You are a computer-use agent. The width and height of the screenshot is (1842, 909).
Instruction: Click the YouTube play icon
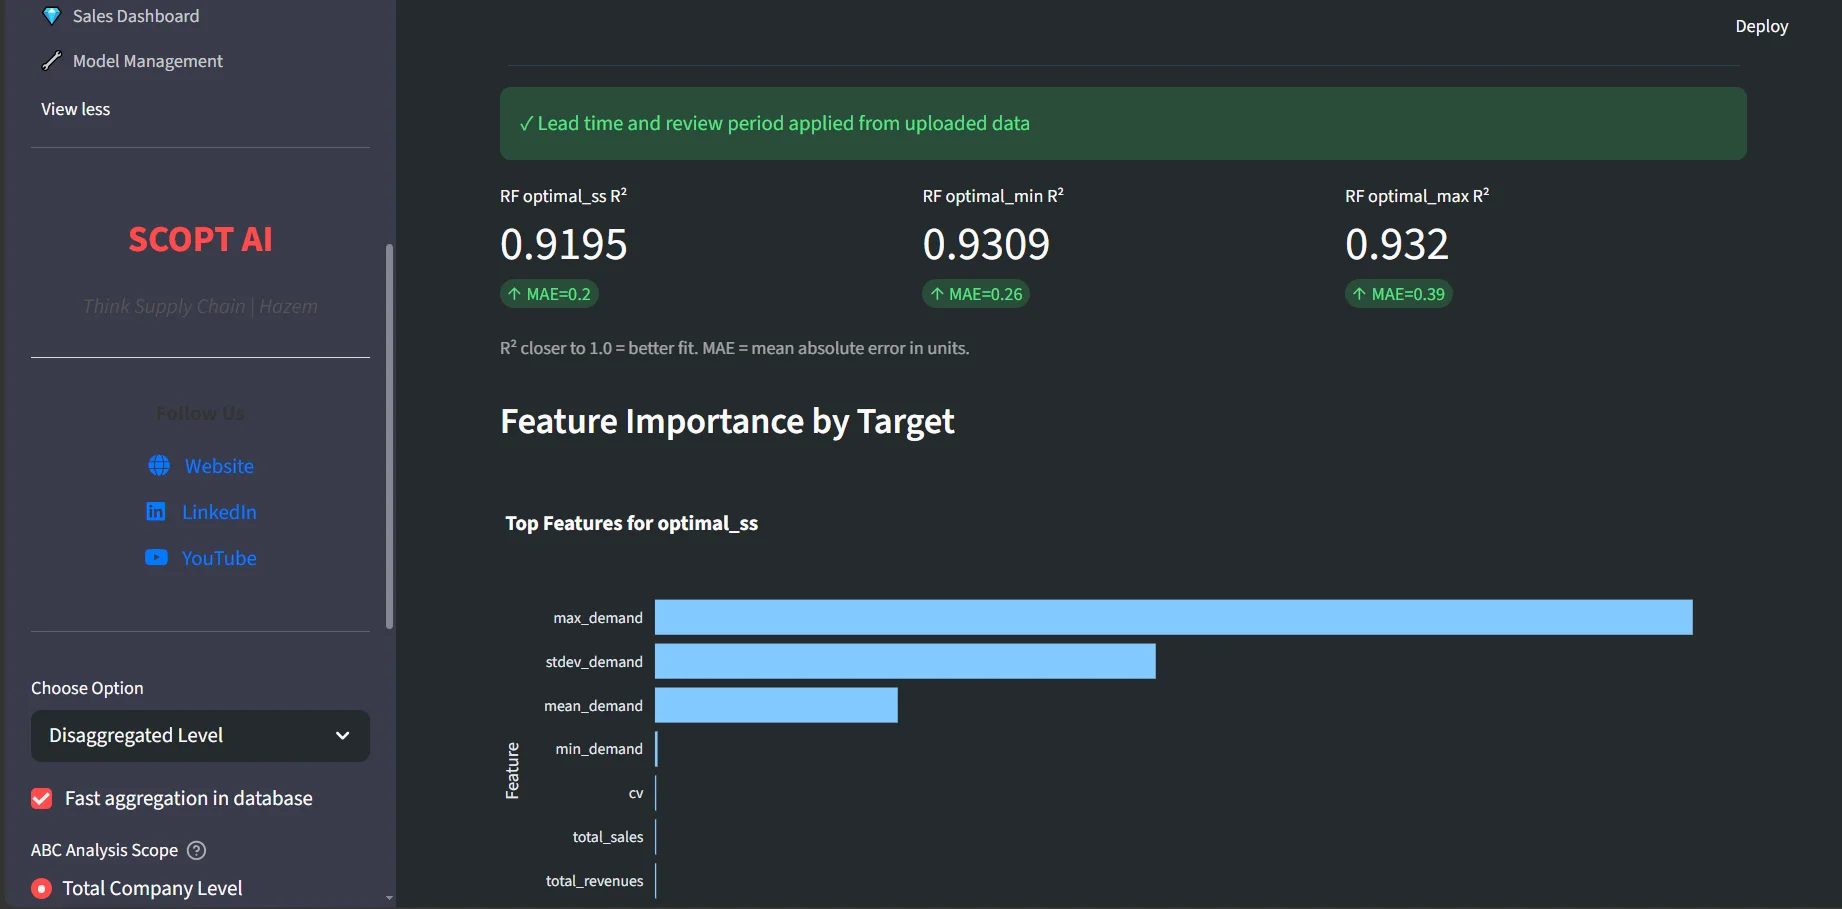pyautogui.click(x=156, y=558)
